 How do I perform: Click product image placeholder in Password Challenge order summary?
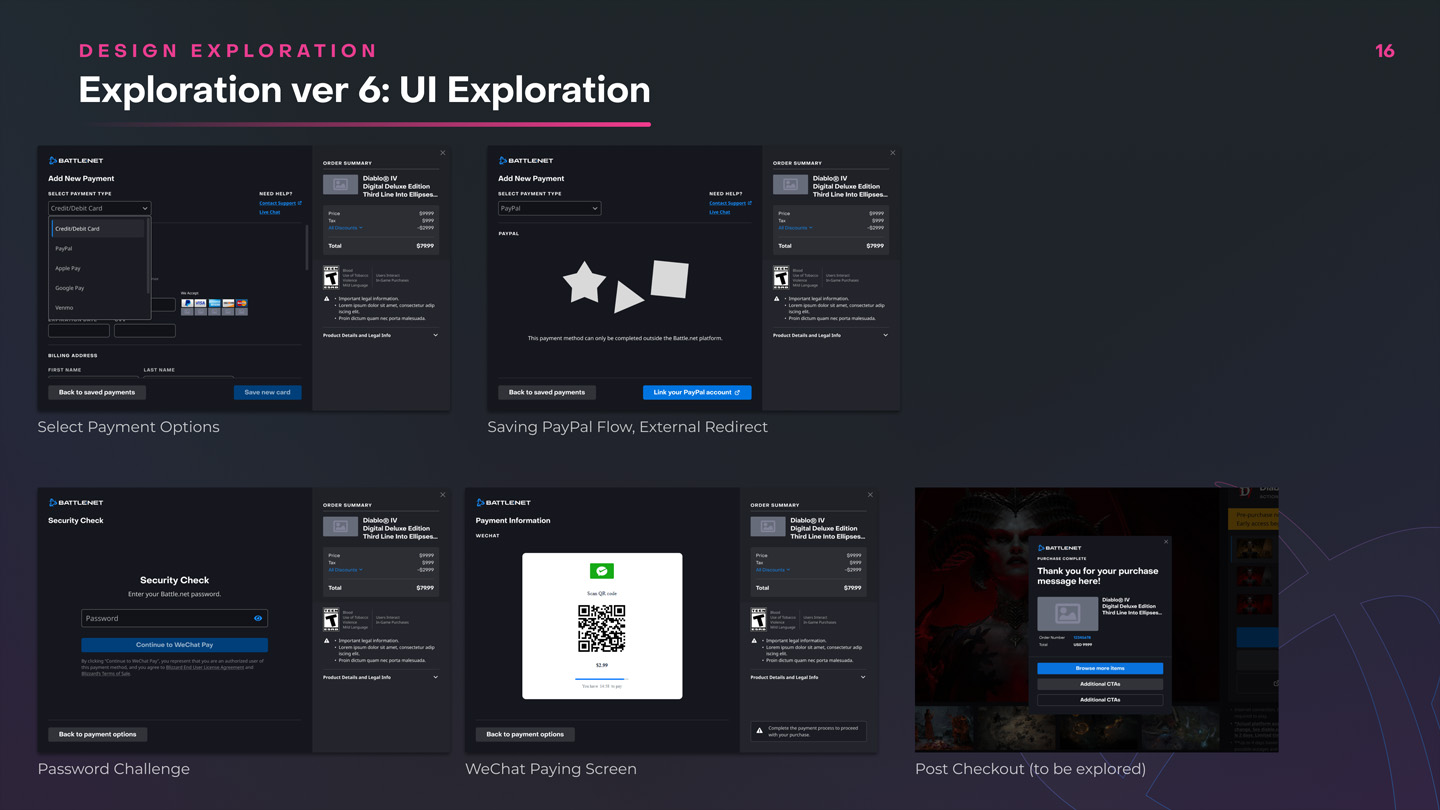point(340,527)
